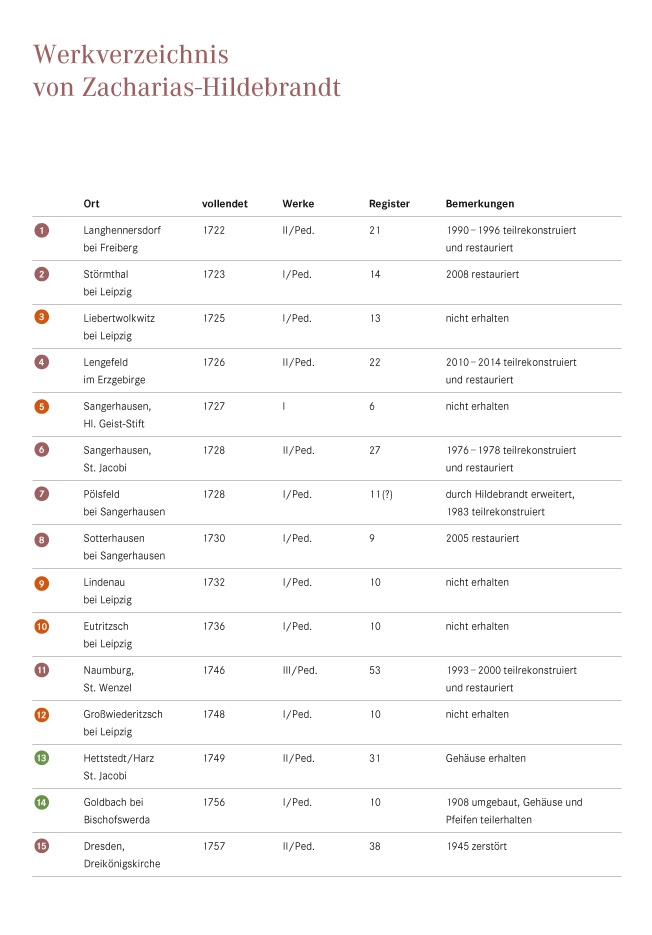652x935 pixels.
Task: Click "1945 zerstört" remark text
Action: click(x=480, y=846)
